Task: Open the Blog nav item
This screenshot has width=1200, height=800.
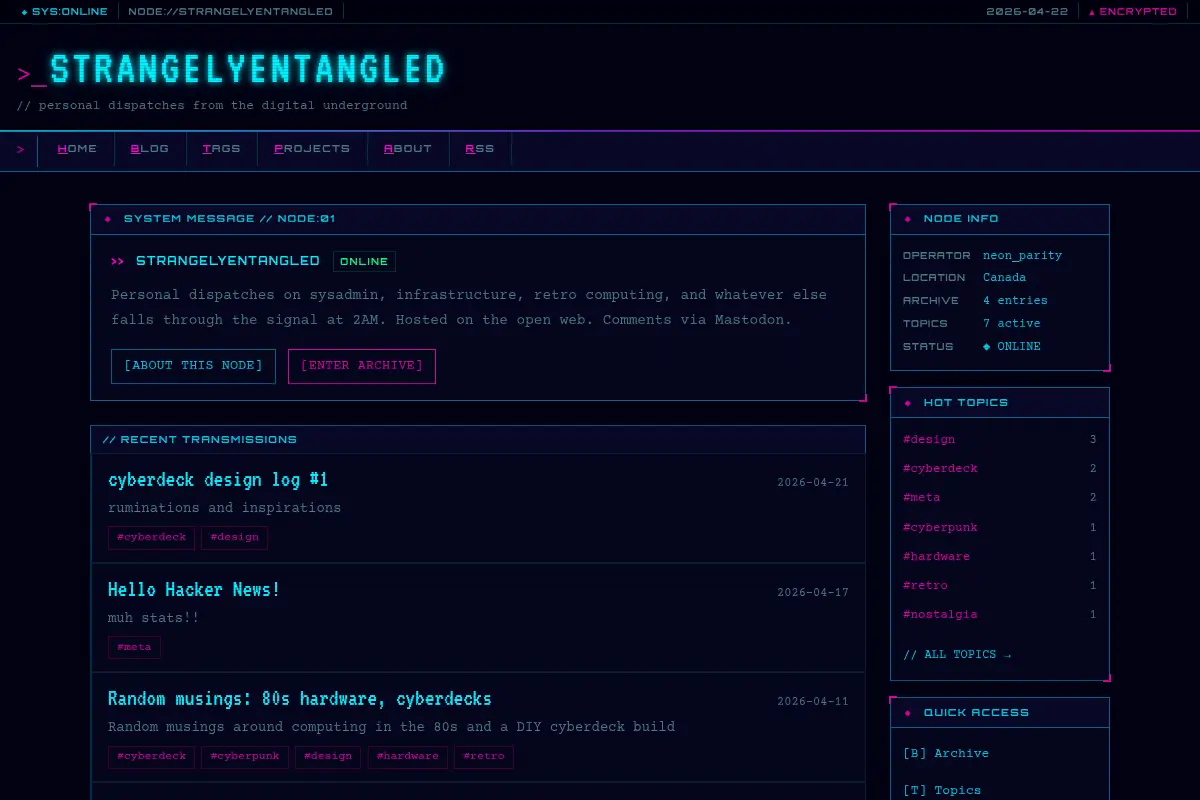Action: click(x=150, y=149)
